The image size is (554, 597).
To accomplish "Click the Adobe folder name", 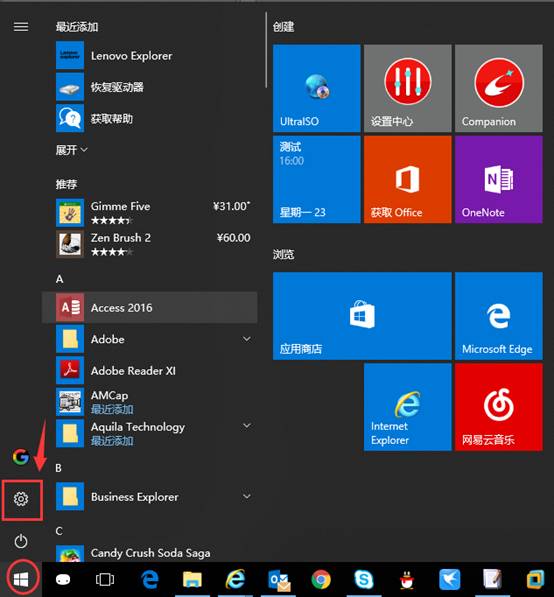I will 108,339.
